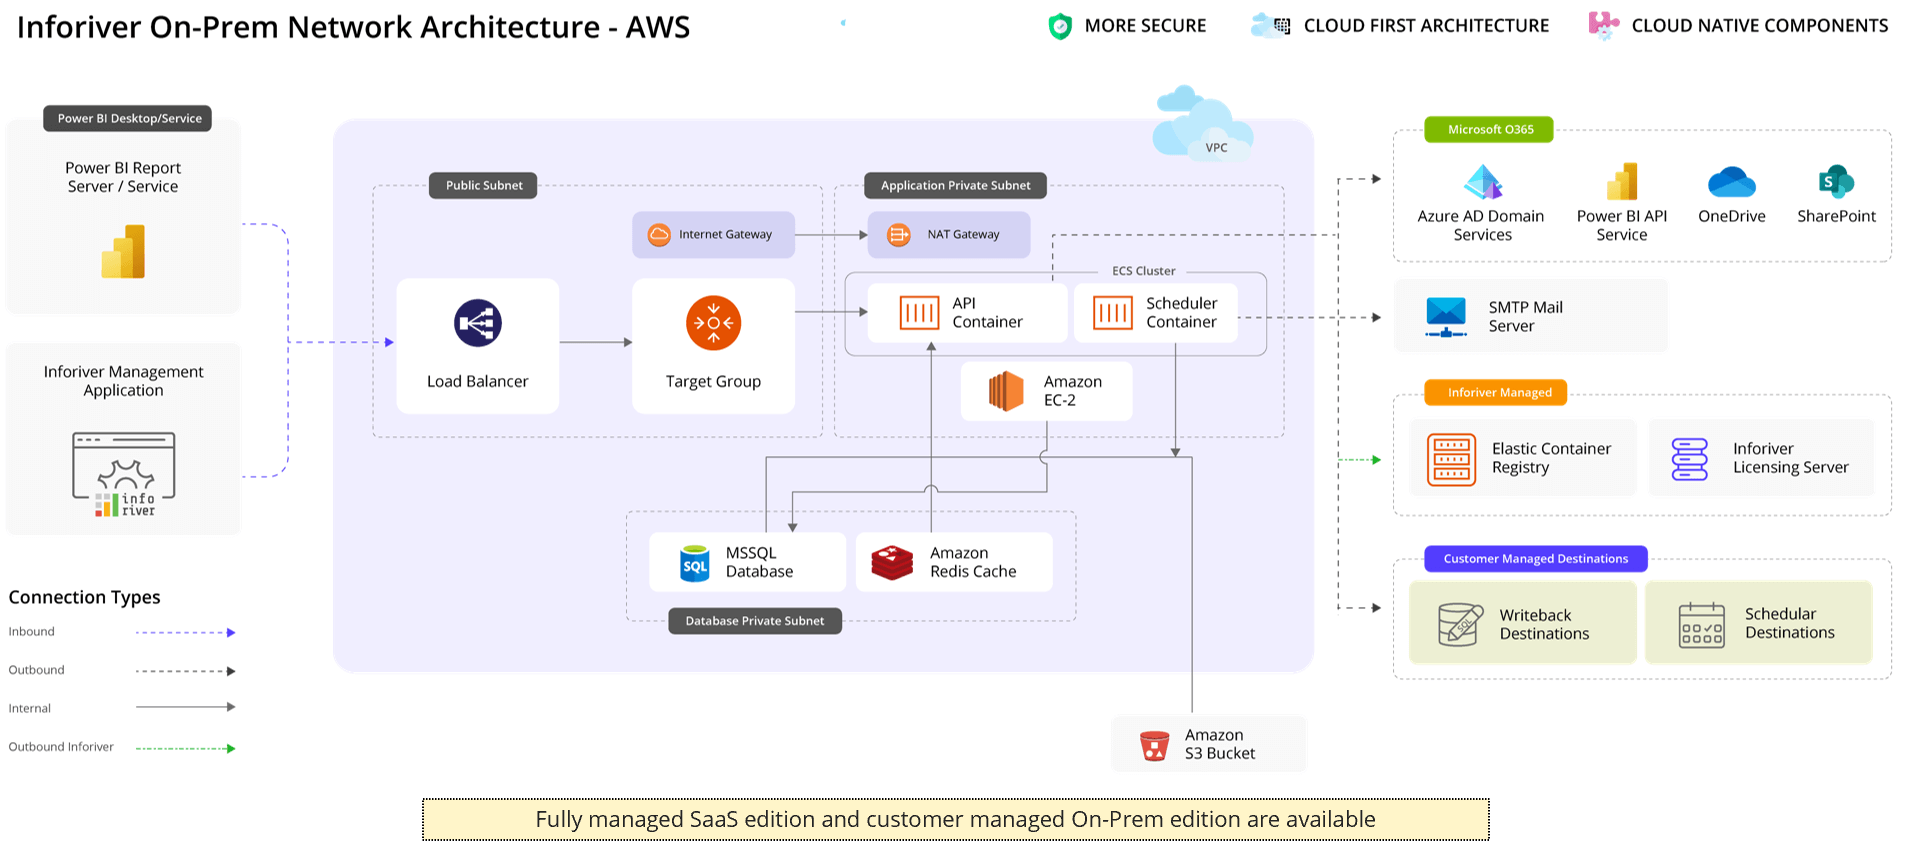Click the OneDrive cloud icon
The height and width of the screenshot is (846, 1906).
click(1732, 182)
